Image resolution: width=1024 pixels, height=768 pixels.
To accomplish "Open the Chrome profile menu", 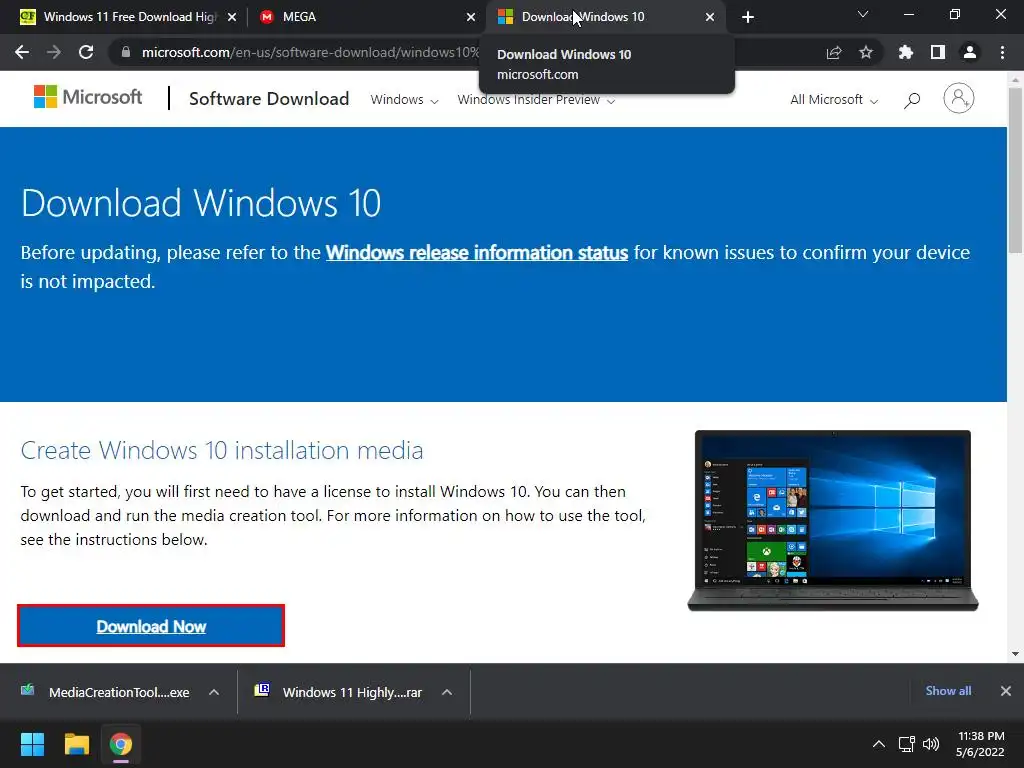I will click(x=970, y=52).
